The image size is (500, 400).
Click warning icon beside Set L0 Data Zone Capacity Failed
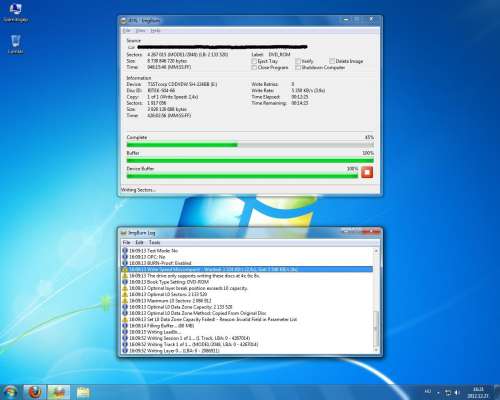125,319
